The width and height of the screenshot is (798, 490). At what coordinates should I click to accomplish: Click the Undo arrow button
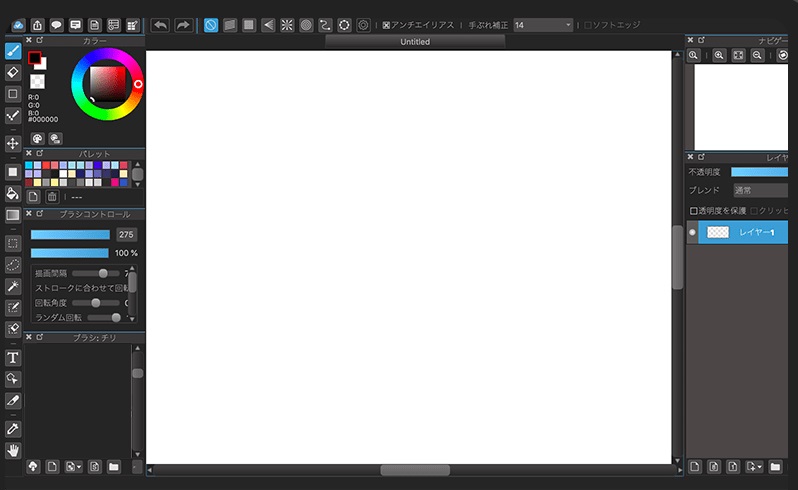pyautogui.click(x=160, y=25)
